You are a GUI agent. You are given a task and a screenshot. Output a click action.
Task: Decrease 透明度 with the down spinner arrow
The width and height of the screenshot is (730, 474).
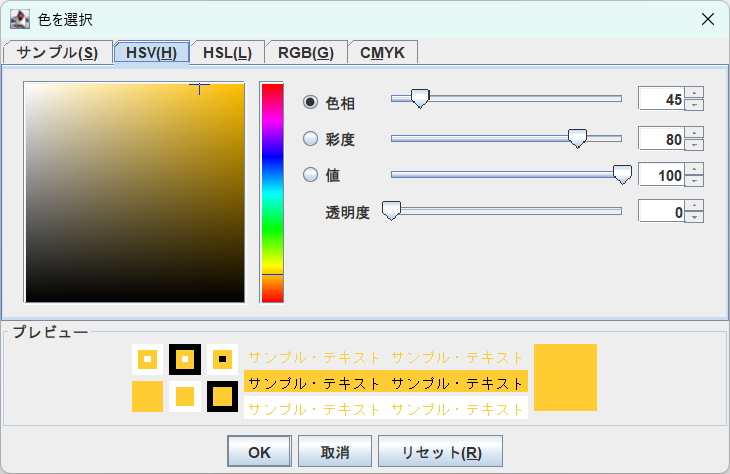pos(694,217)
